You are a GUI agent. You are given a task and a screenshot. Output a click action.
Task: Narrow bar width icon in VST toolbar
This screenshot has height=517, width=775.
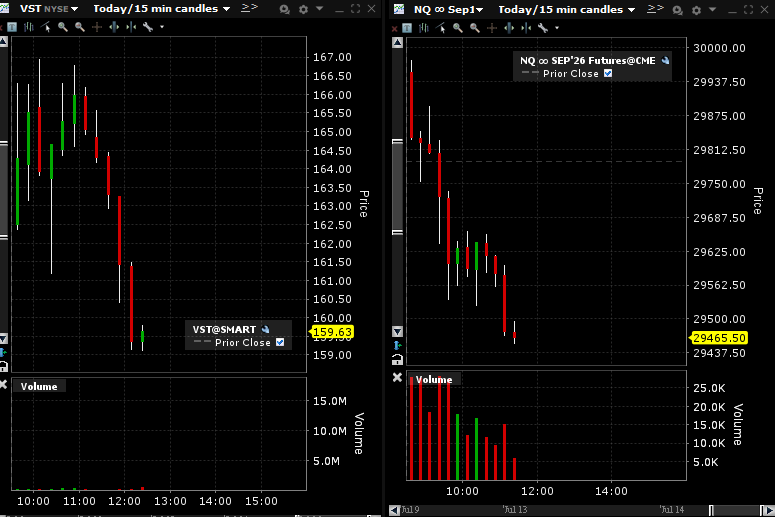click(131, 27)
